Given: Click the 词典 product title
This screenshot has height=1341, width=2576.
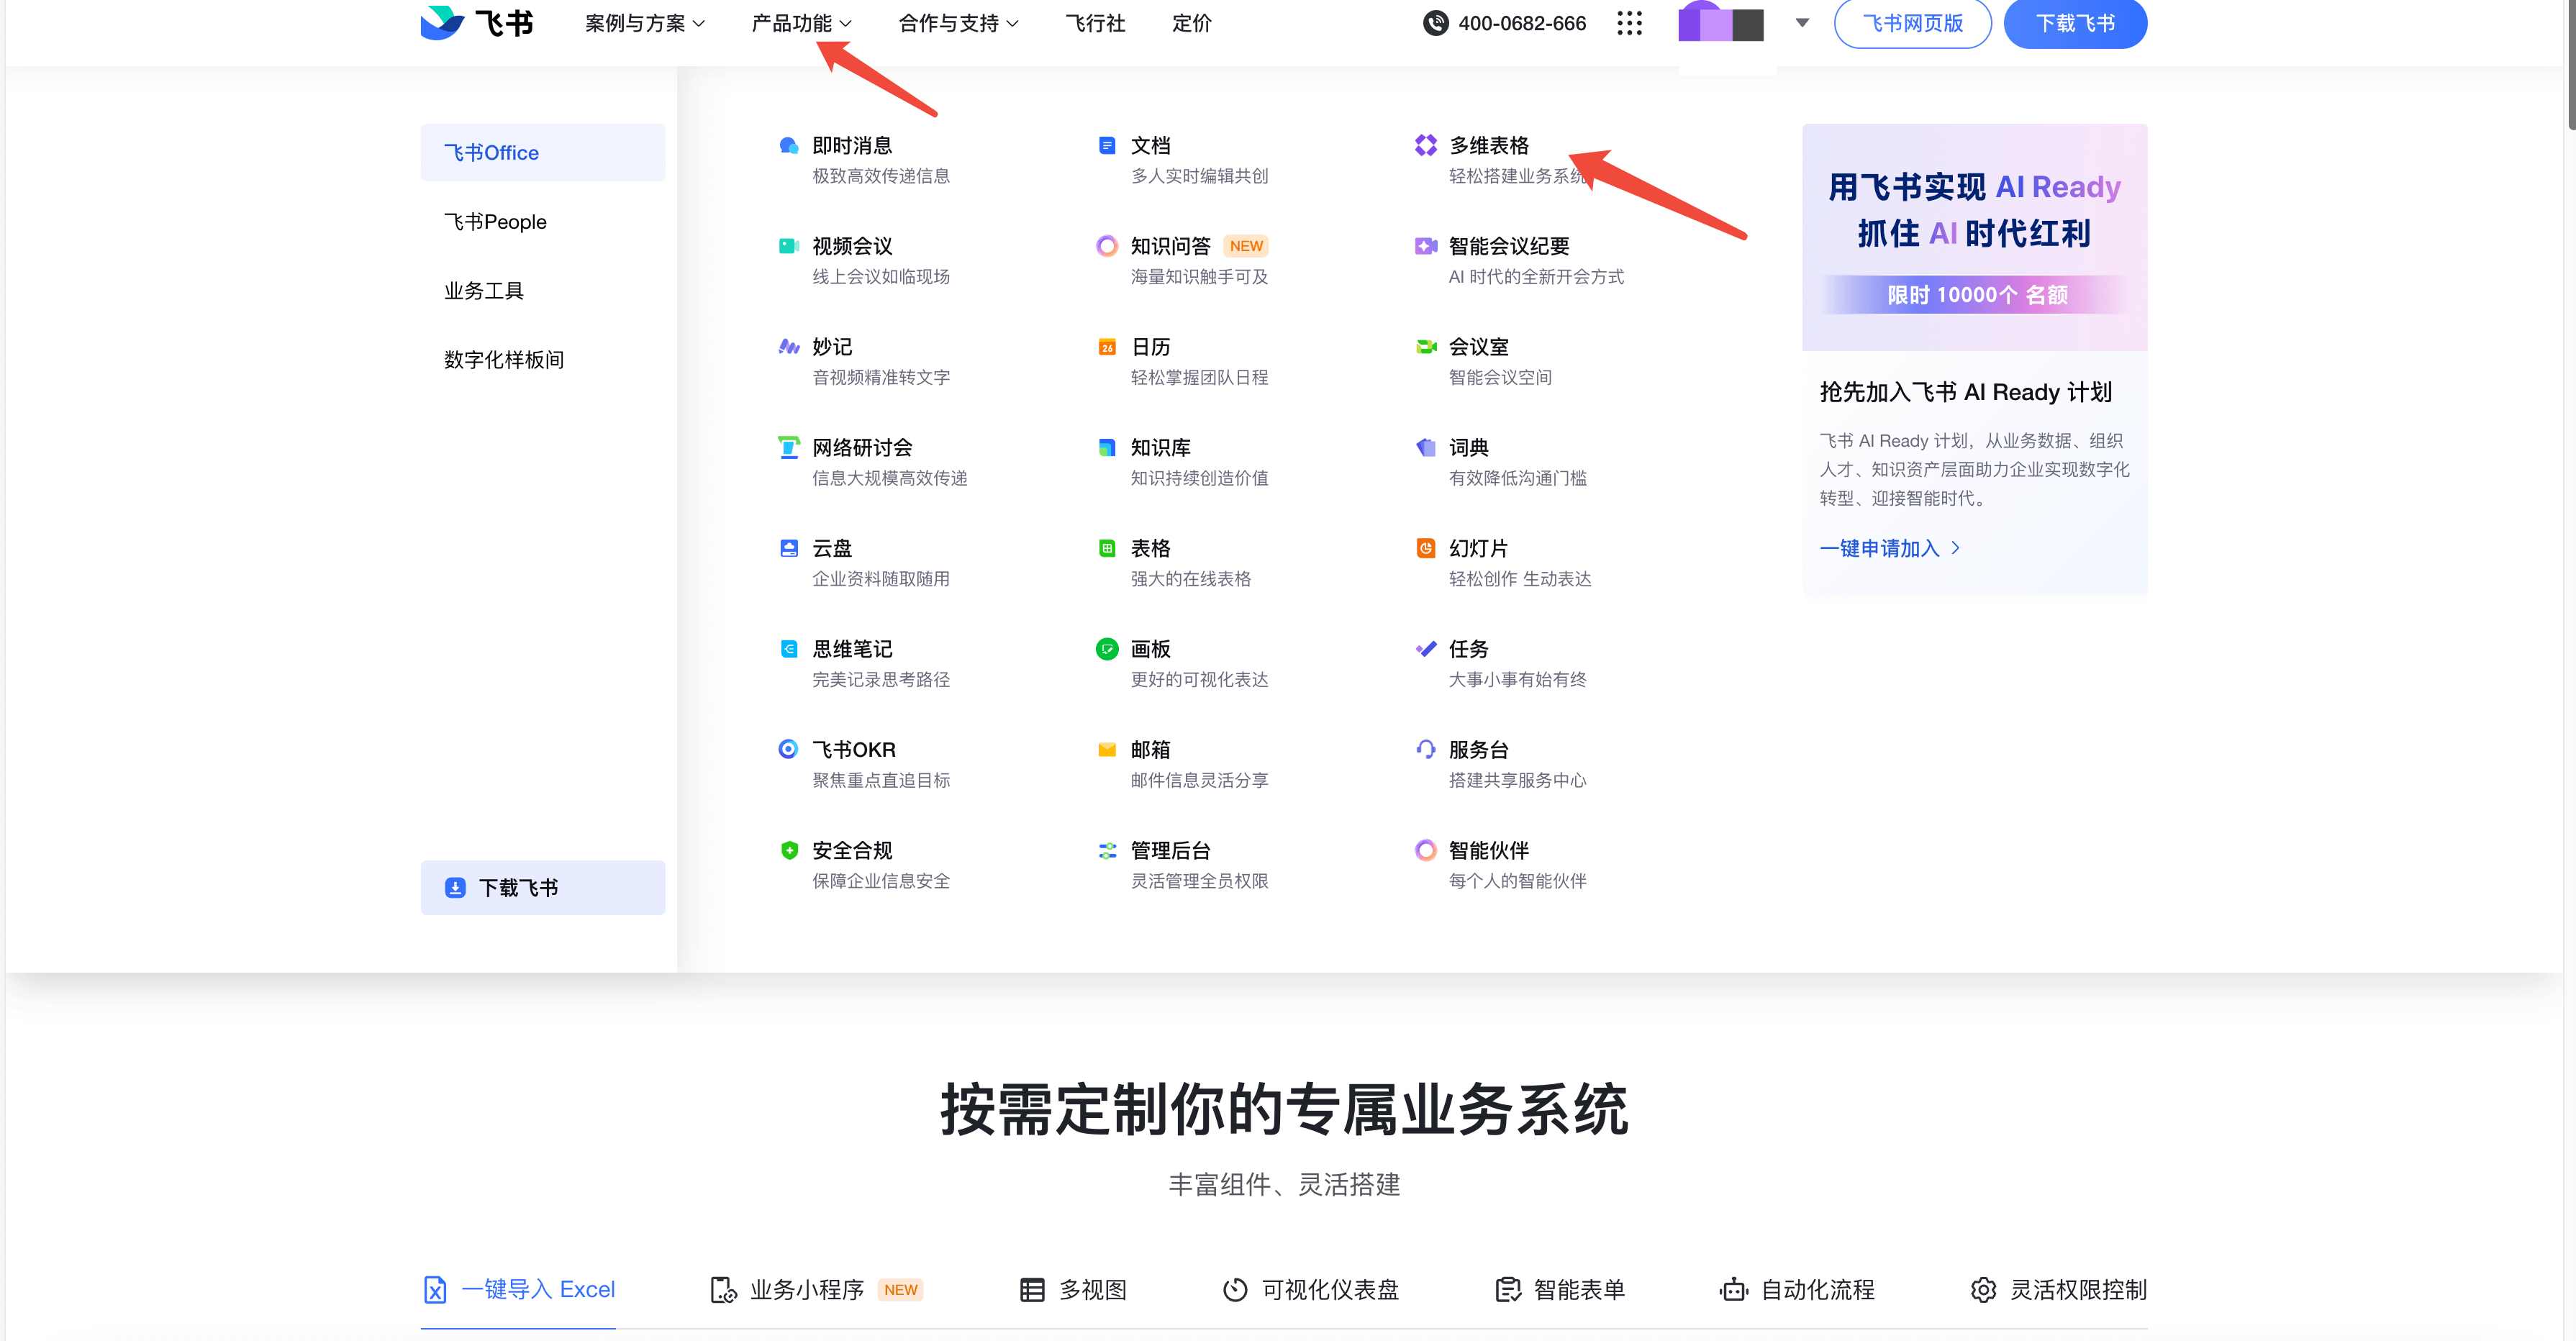Looking at the screenshot, I should pyautogui.click(x=1469, y=448).
